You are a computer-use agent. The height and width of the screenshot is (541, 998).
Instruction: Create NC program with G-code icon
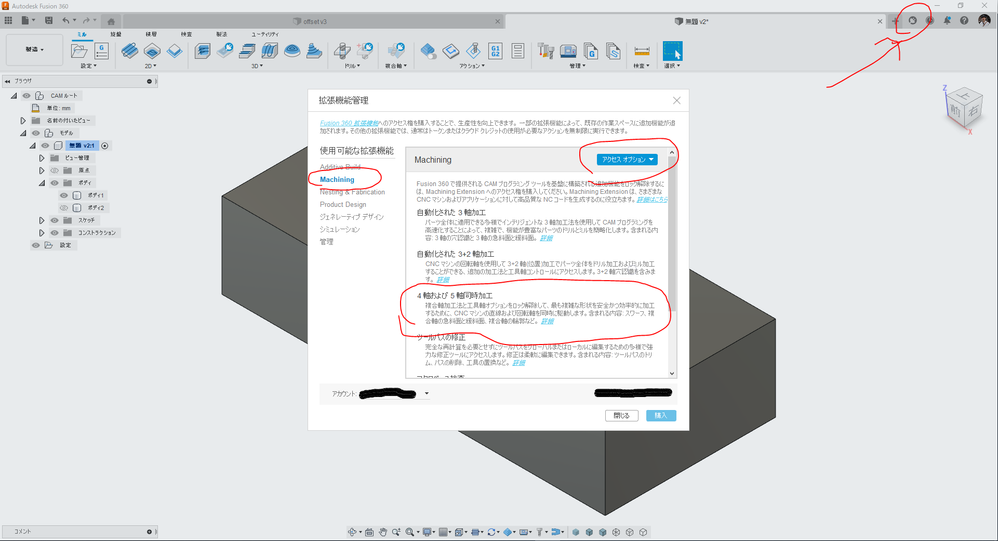101,51
